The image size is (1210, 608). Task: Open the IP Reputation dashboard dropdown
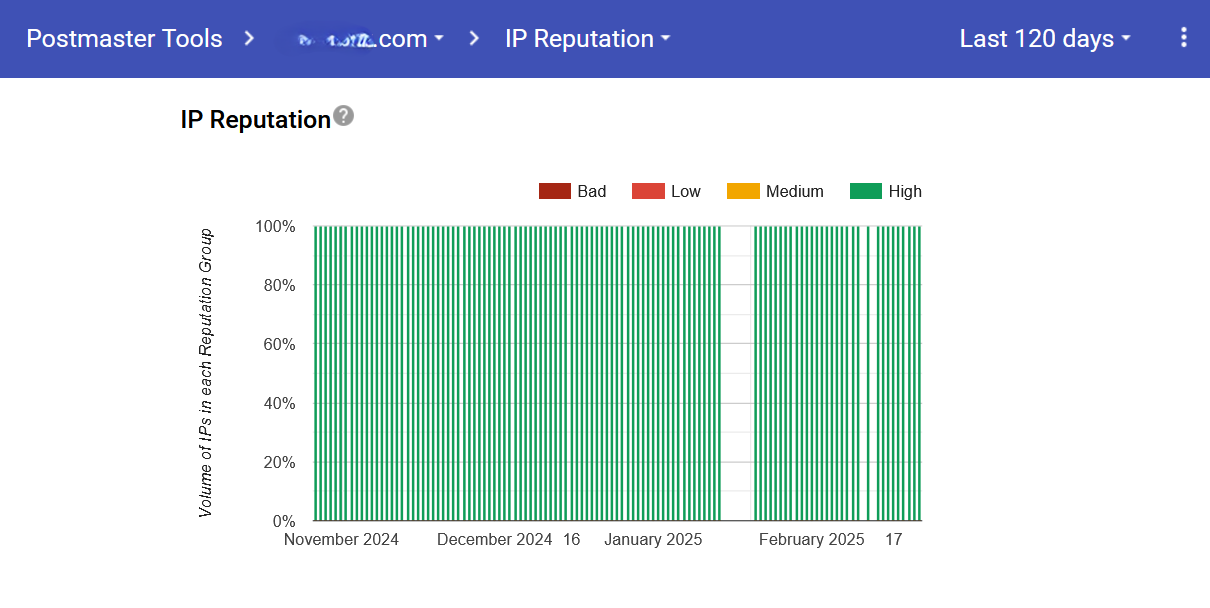tap(587, 39)
